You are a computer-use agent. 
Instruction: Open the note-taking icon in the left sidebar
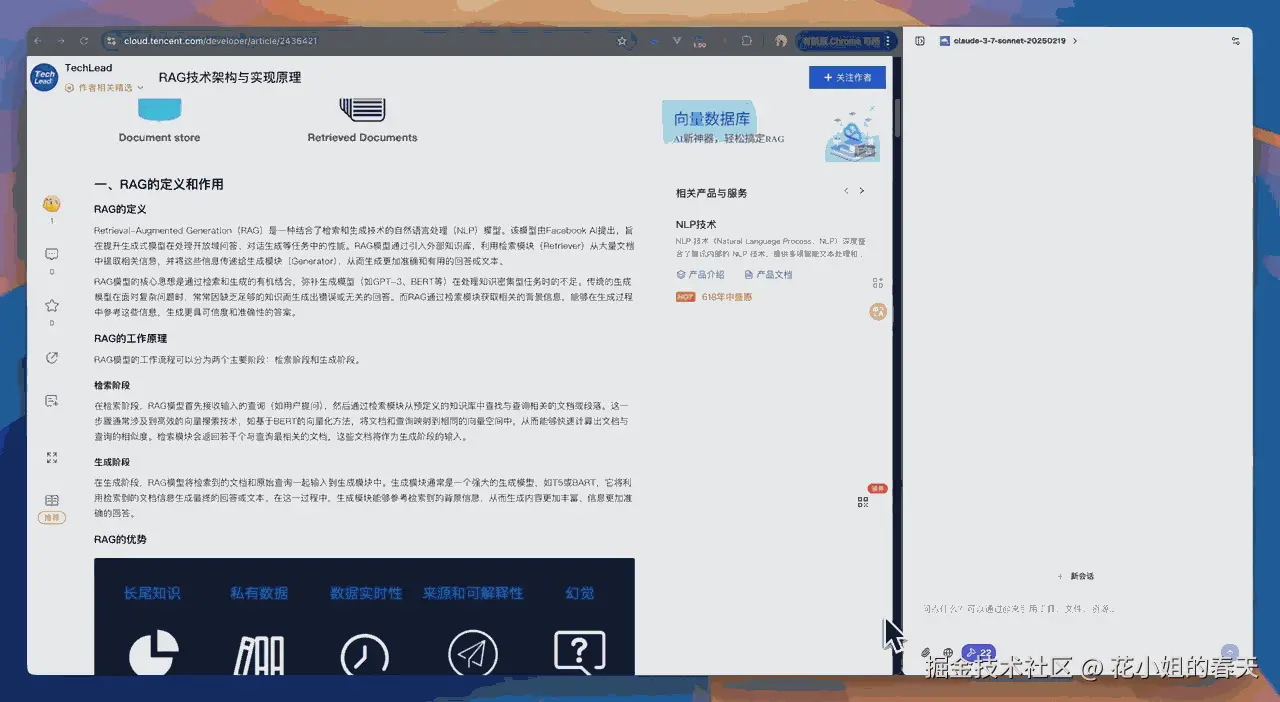coord(52,400)
